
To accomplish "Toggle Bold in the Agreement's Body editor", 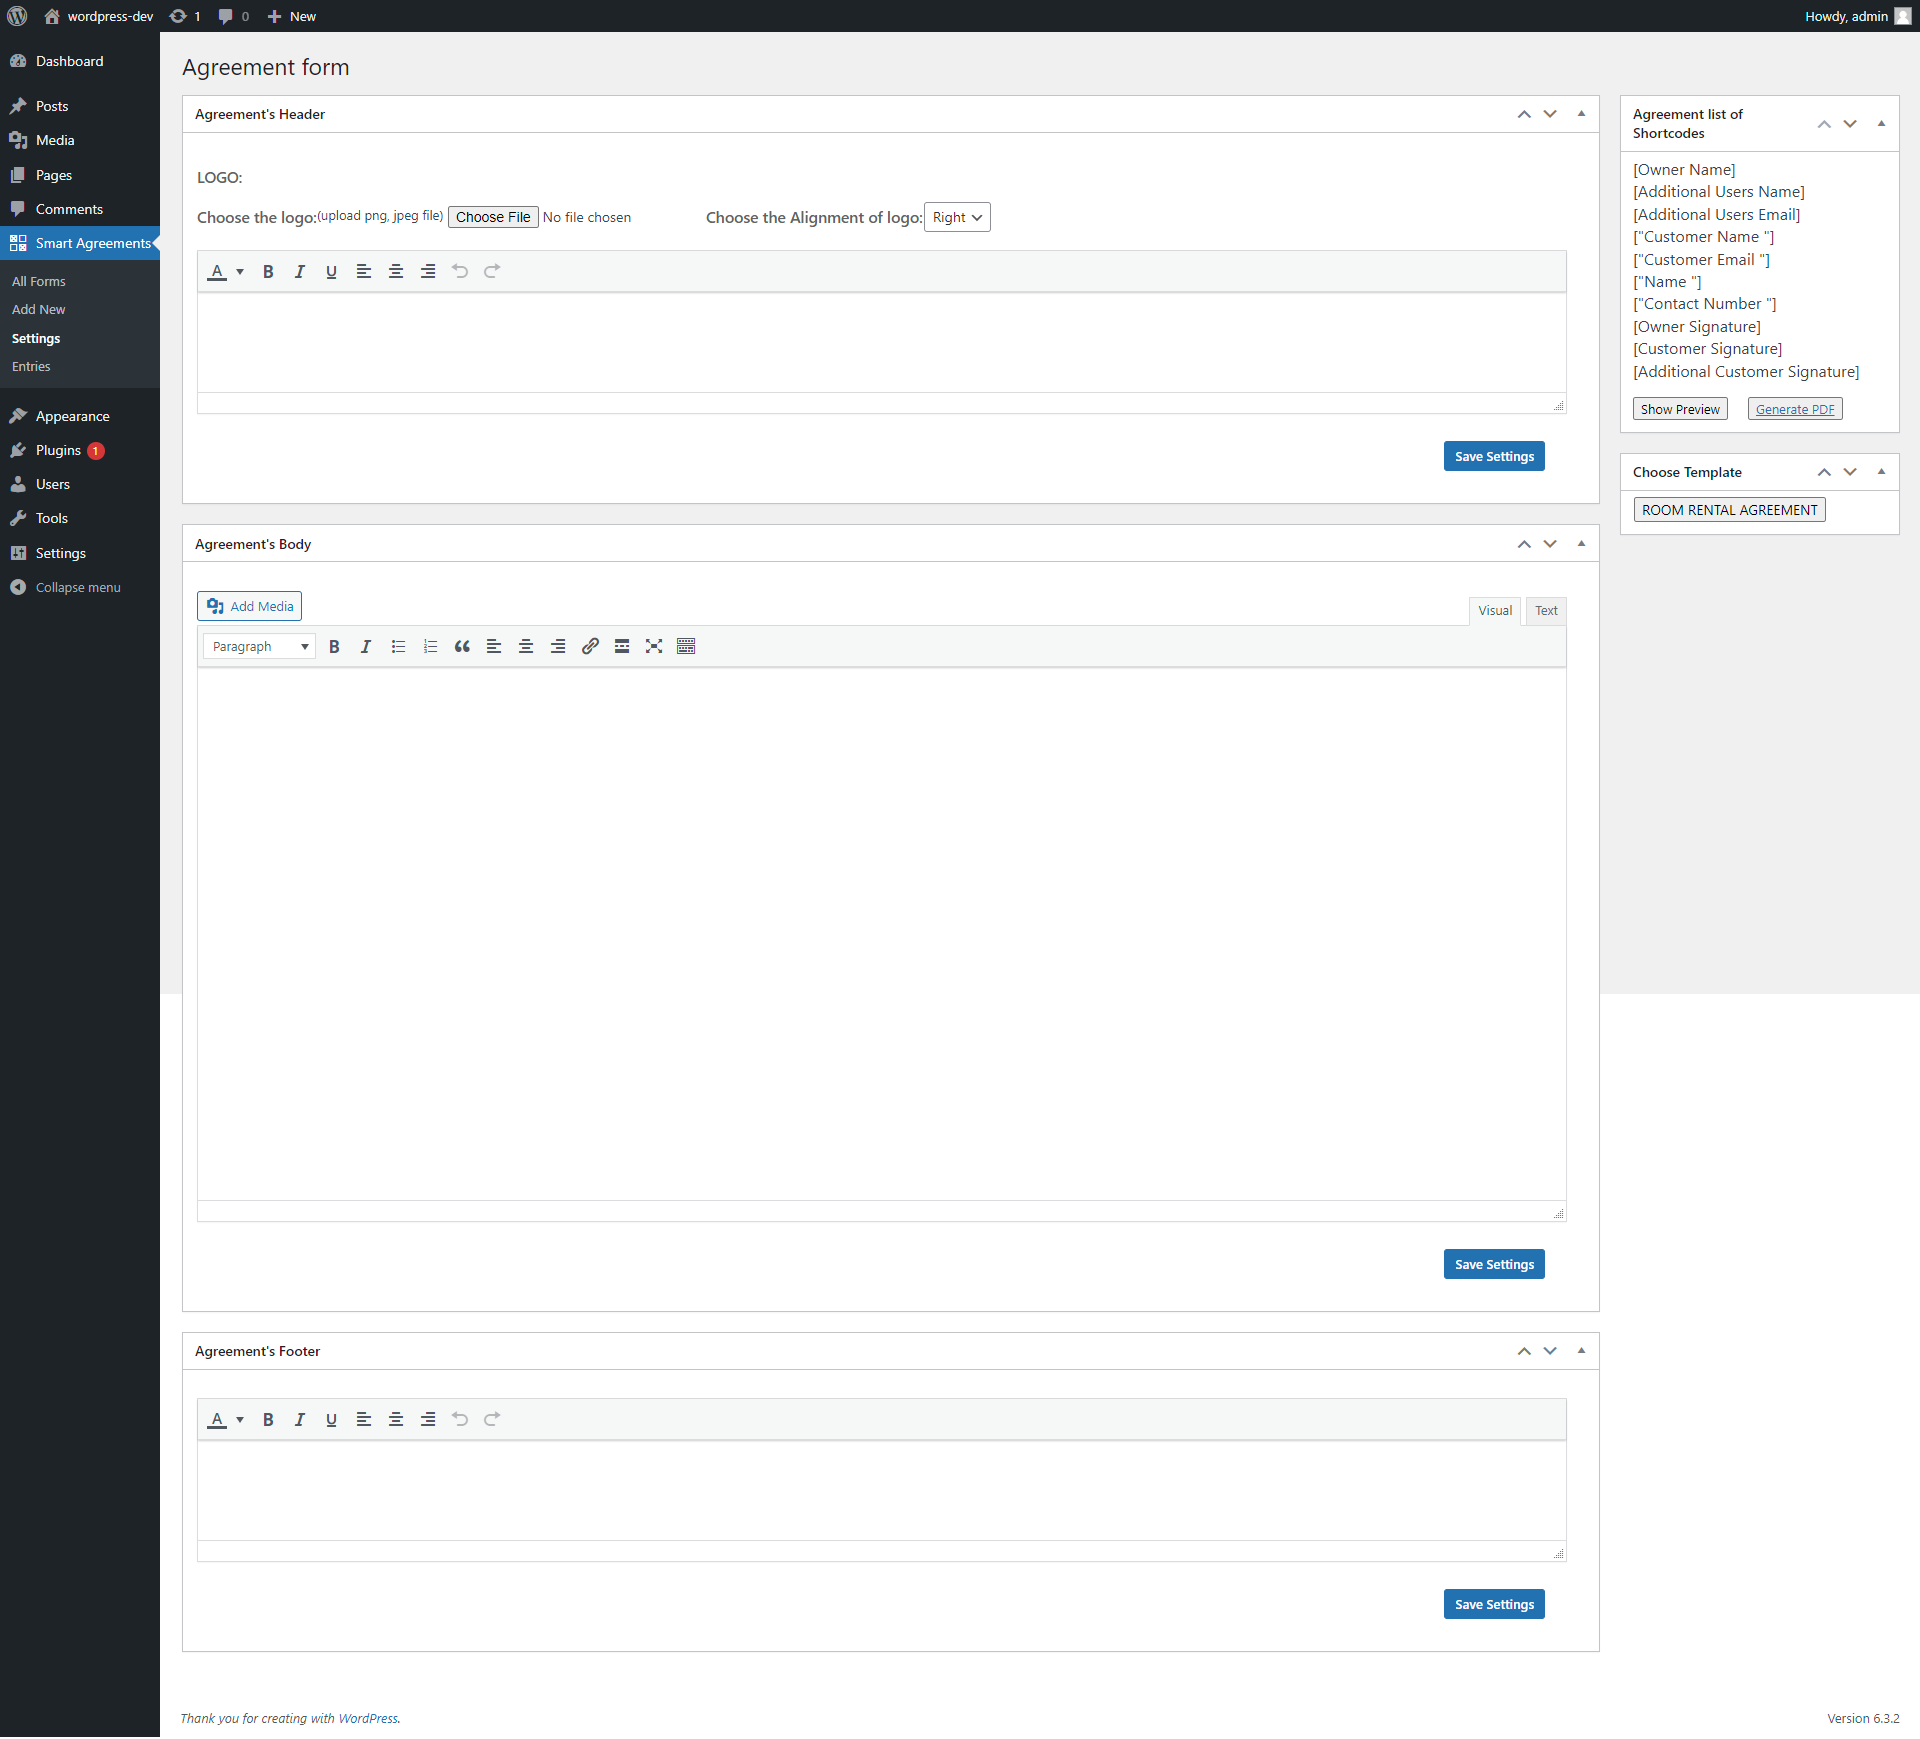I will coord(334,647).
